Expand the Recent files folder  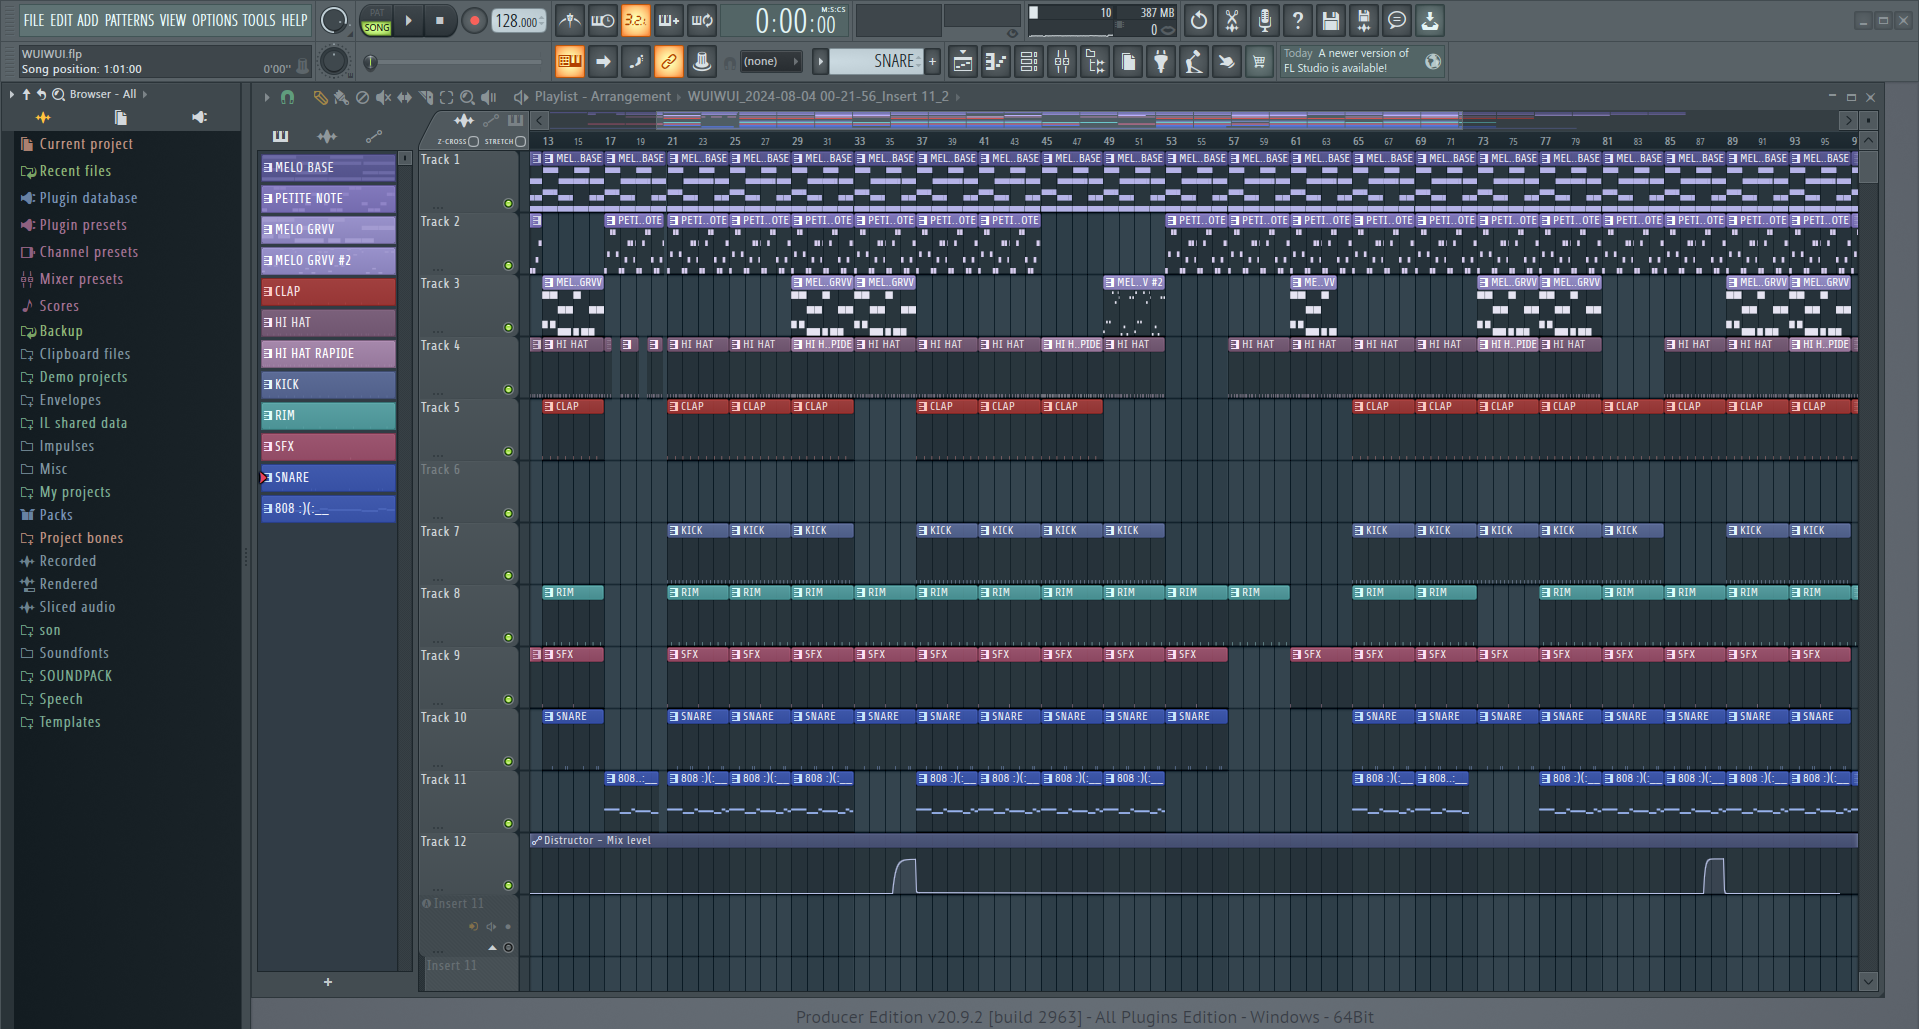(x=75, y=171)
